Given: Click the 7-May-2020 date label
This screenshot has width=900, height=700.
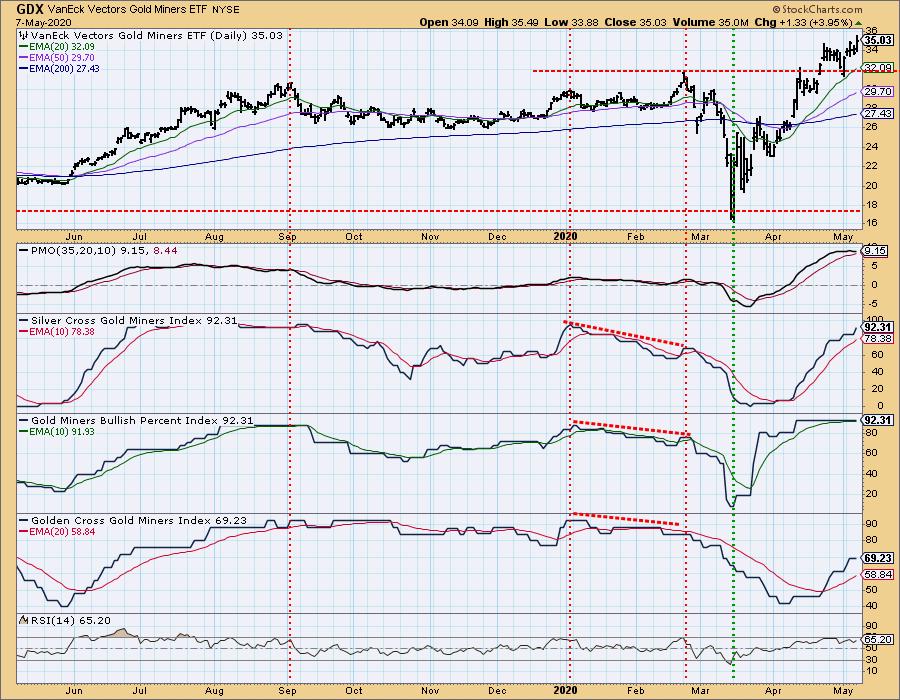Looking at the screenshot, I should tap(44, 22).
